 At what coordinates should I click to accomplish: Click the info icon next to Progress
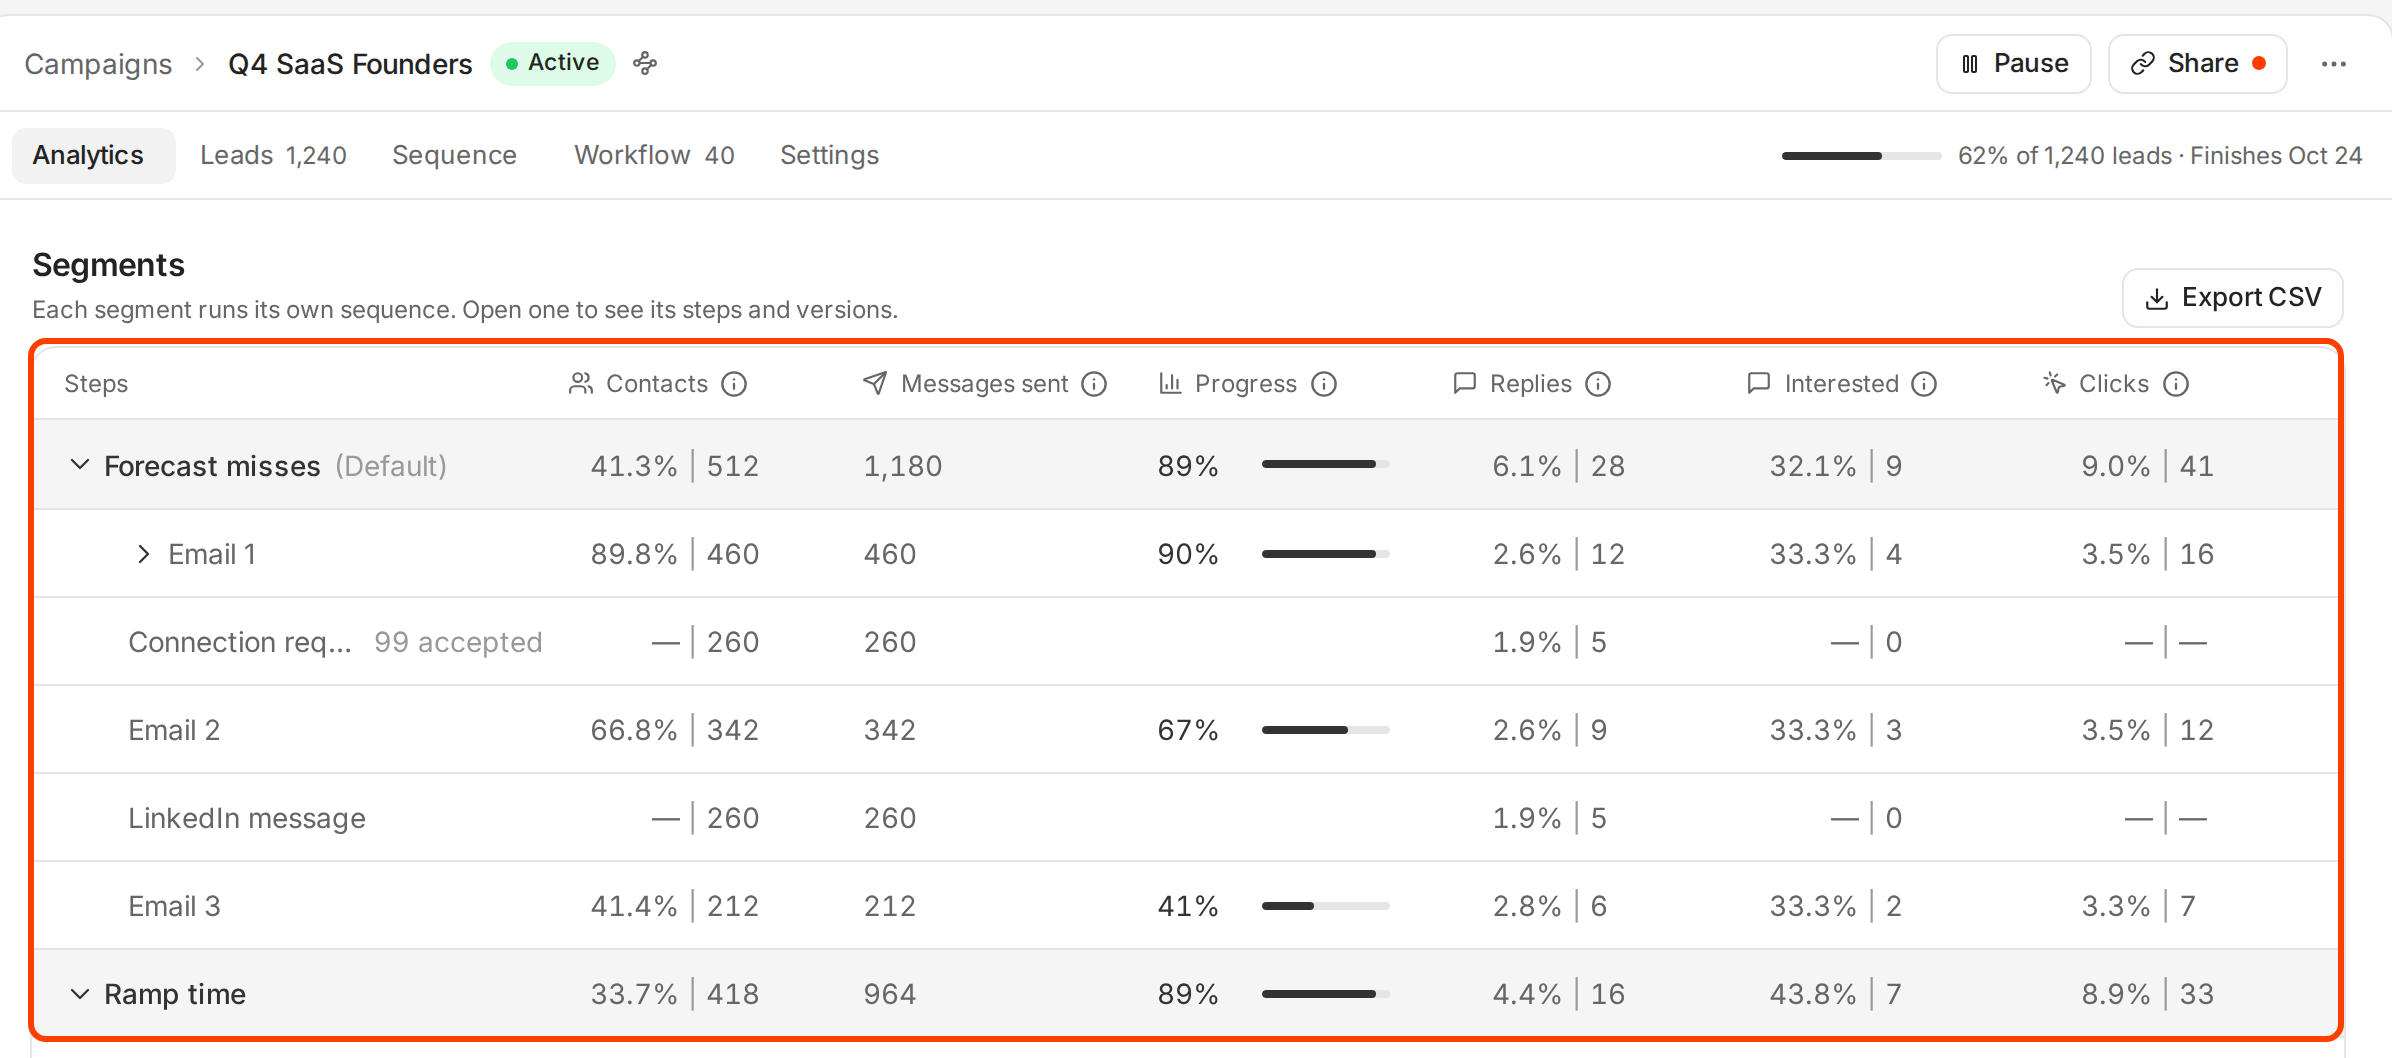[1324, 384]
